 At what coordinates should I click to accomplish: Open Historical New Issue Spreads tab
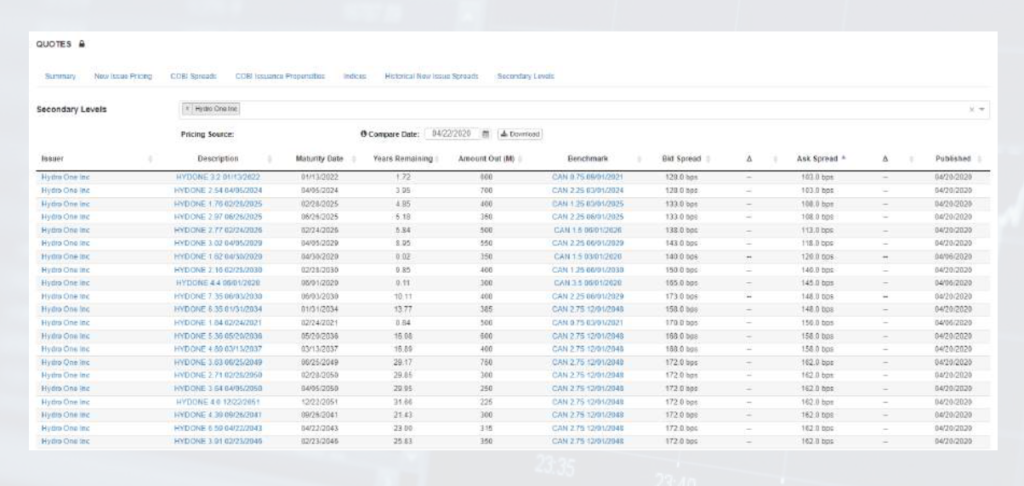(431, 76)
